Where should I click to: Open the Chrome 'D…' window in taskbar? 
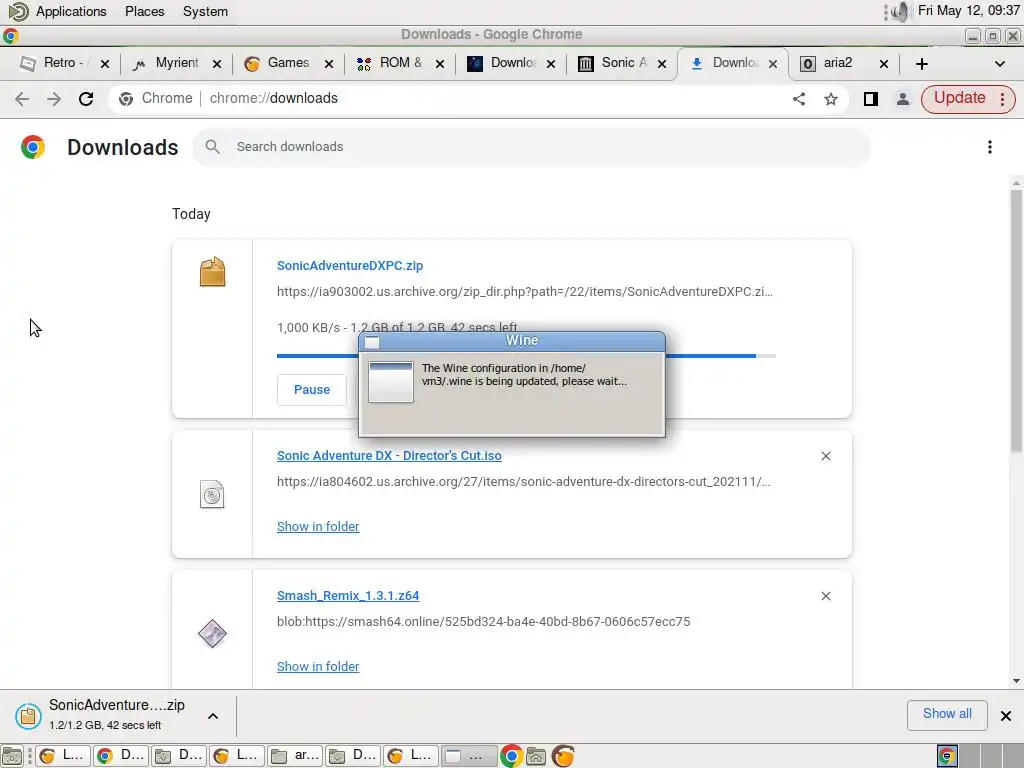(x=121, y=756)
